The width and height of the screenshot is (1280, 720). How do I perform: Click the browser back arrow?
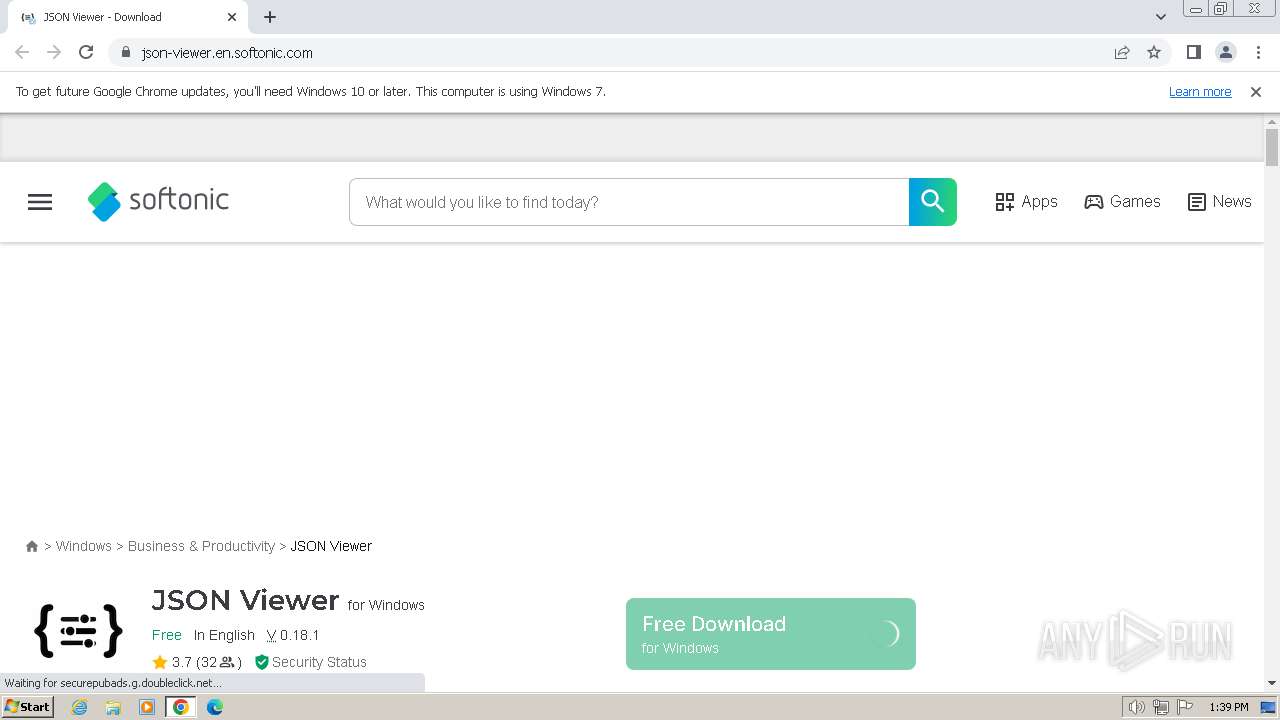point(22,52)
